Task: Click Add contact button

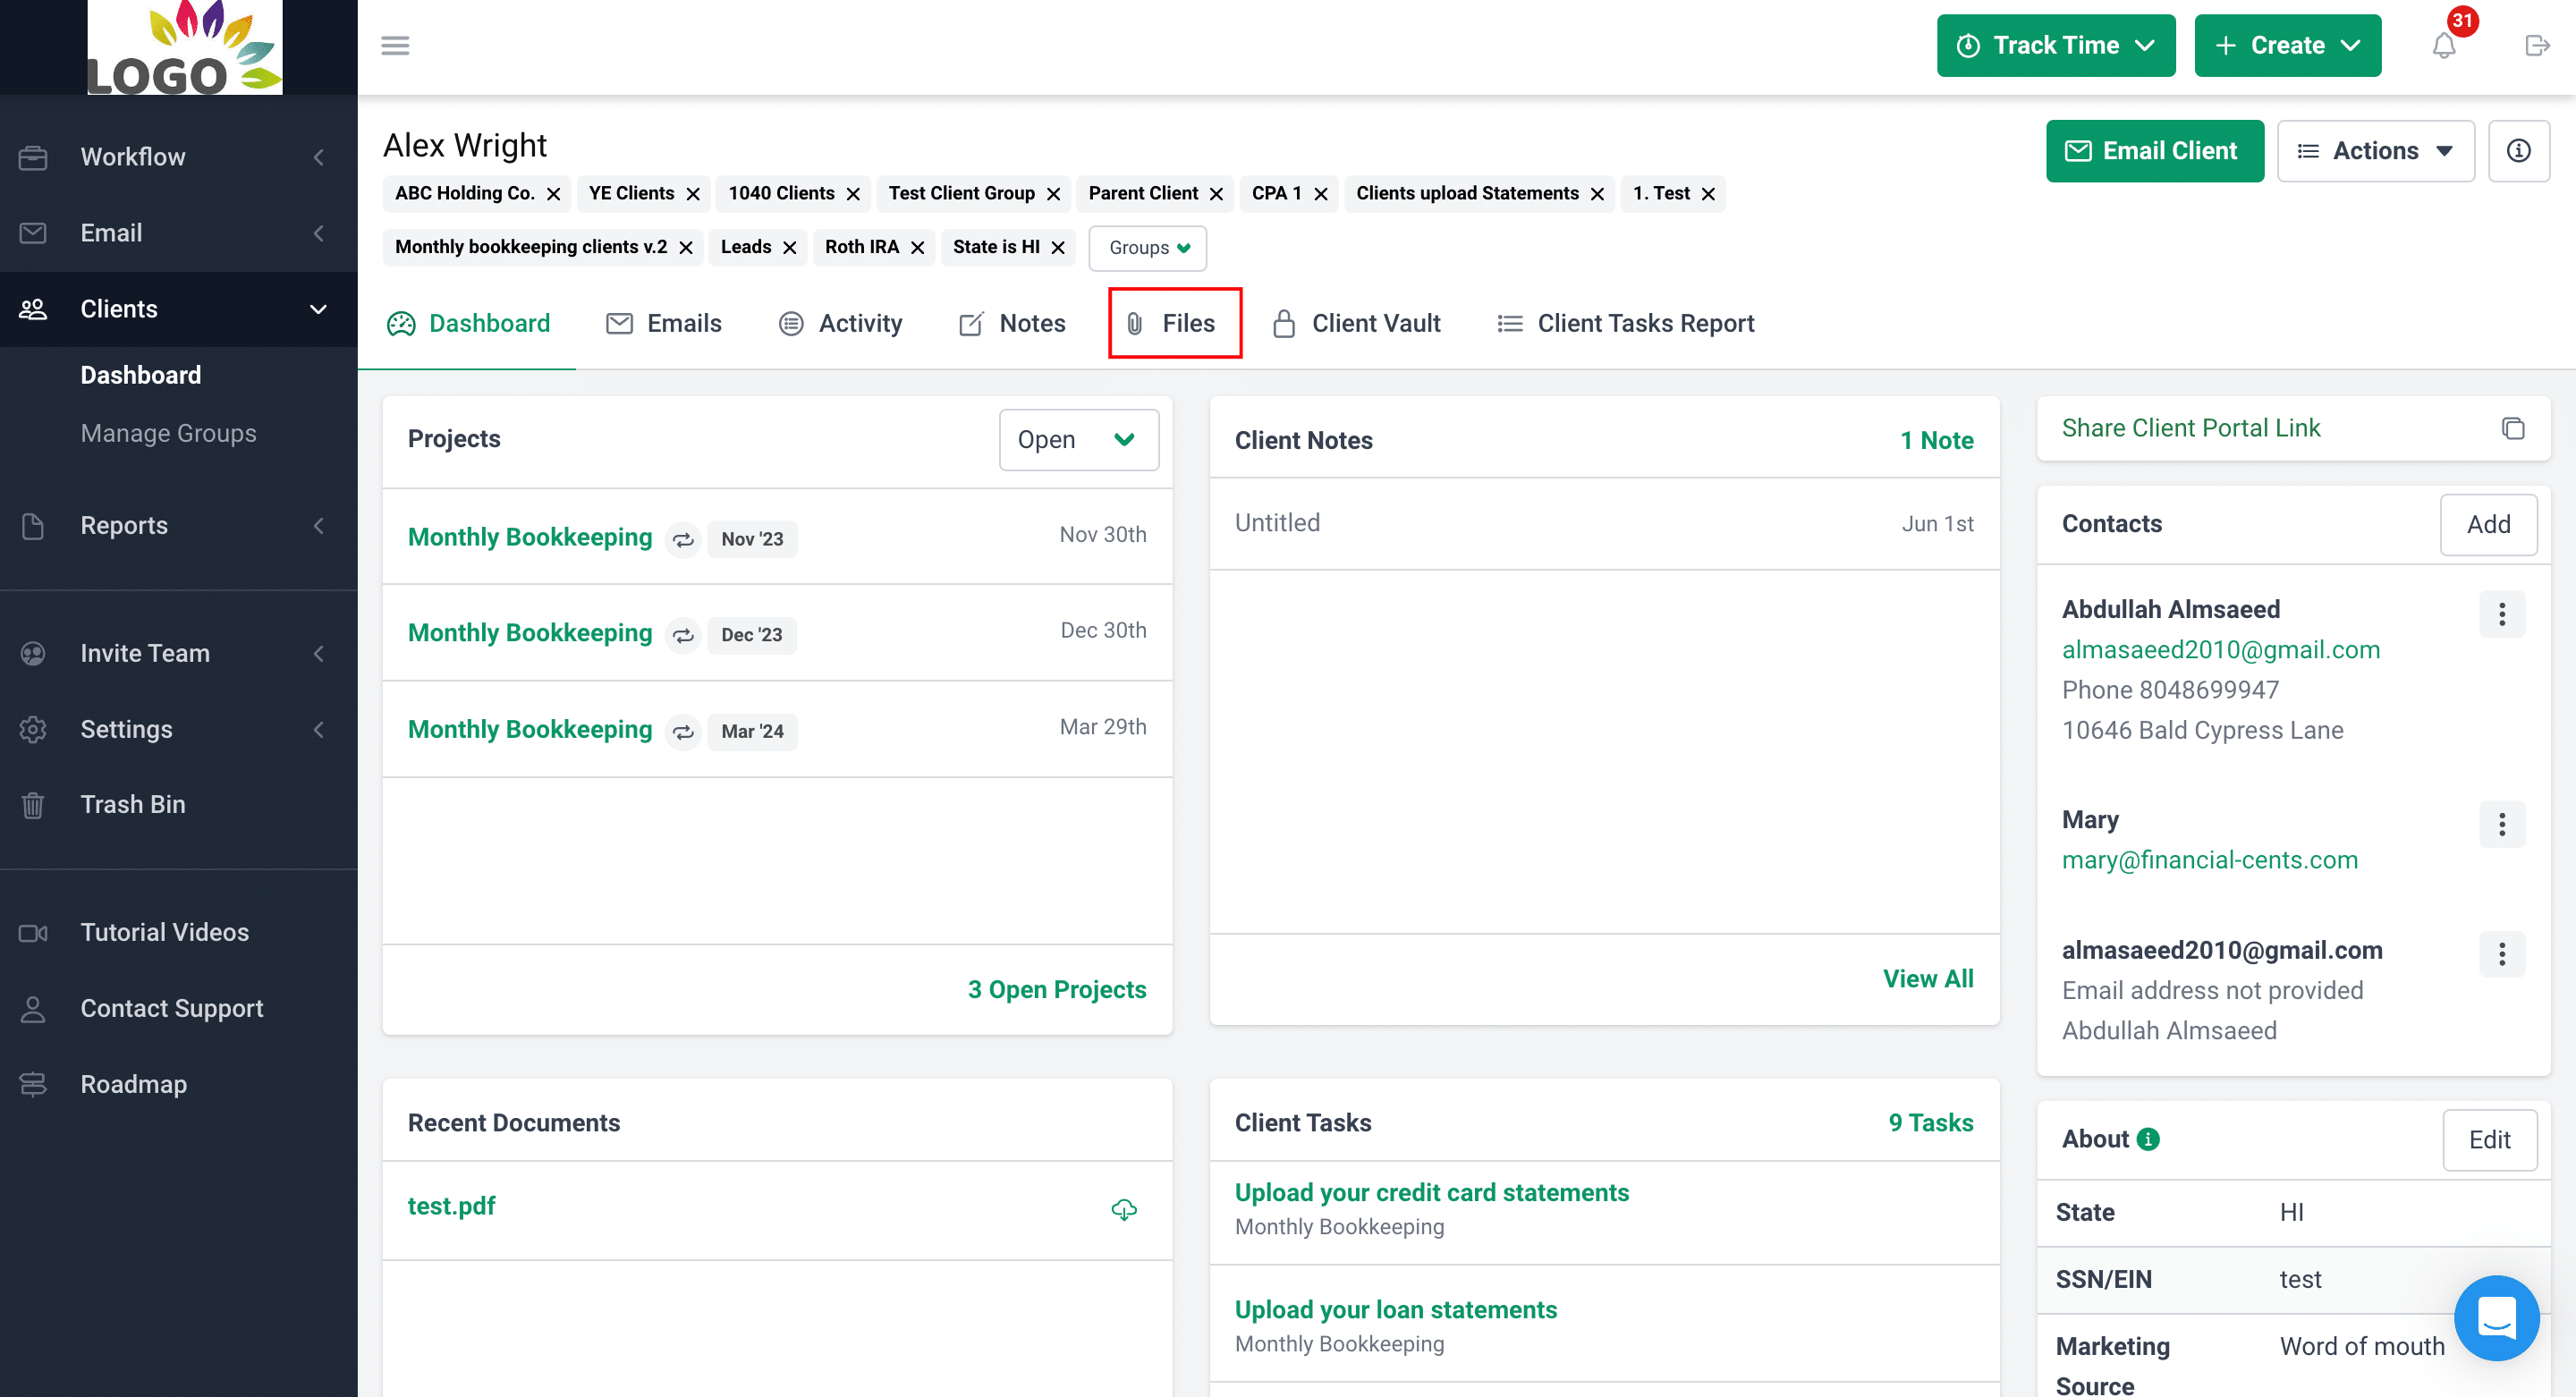Action: tap(2488, 525)
